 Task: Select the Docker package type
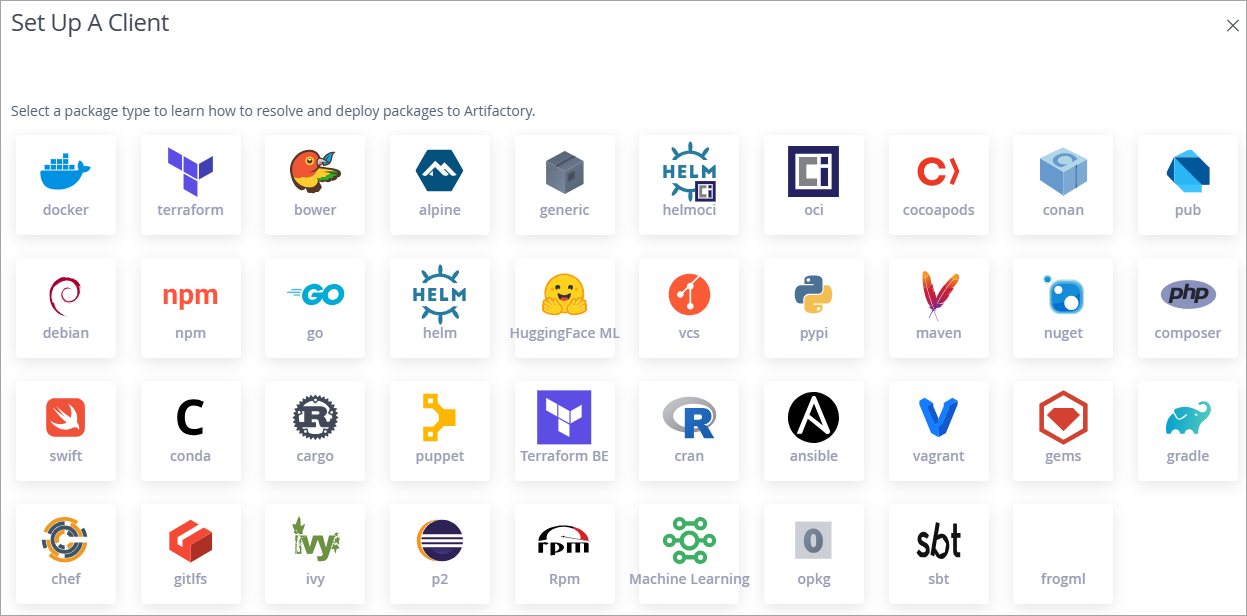pos(65,184)
